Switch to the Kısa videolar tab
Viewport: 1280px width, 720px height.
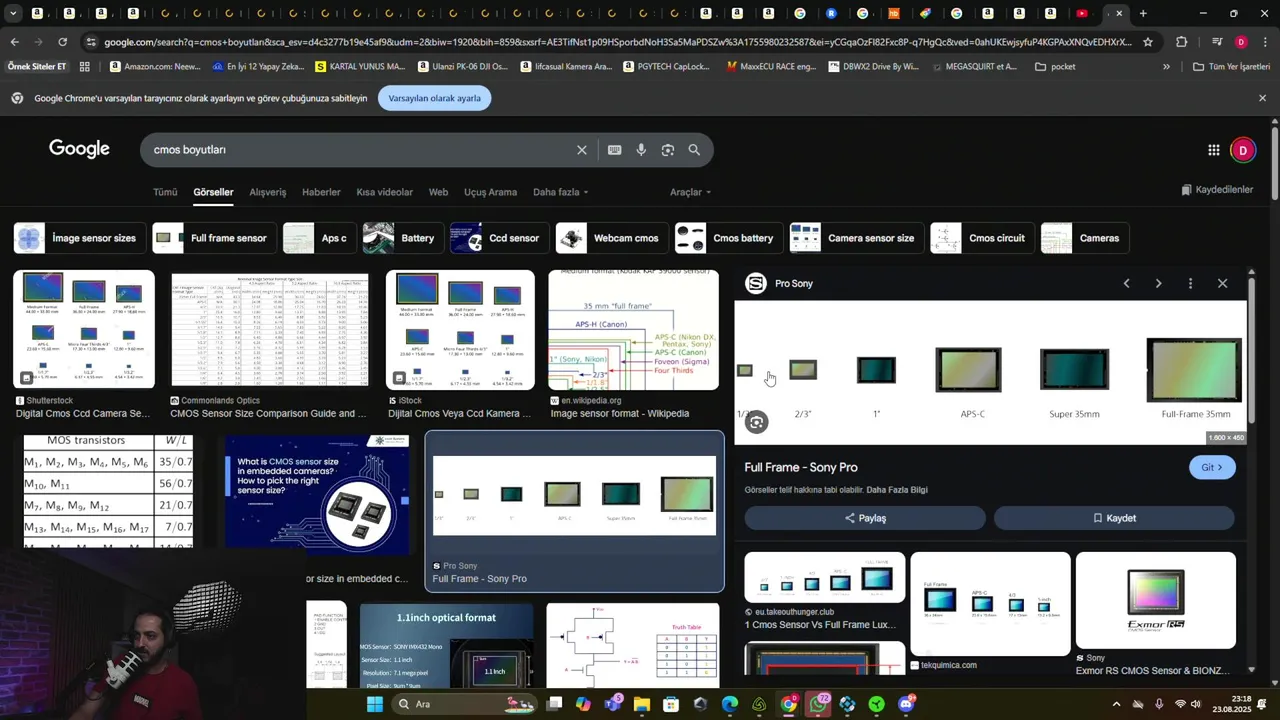pos(384,192)
